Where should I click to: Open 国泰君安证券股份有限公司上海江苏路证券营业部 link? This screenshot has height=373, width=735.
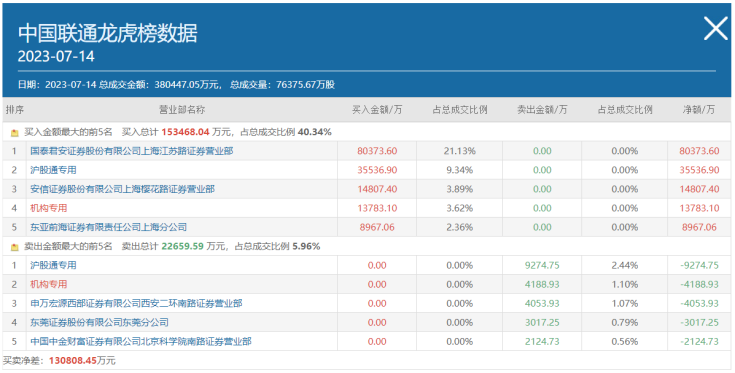pyautogui.click(x=132, y=151)
